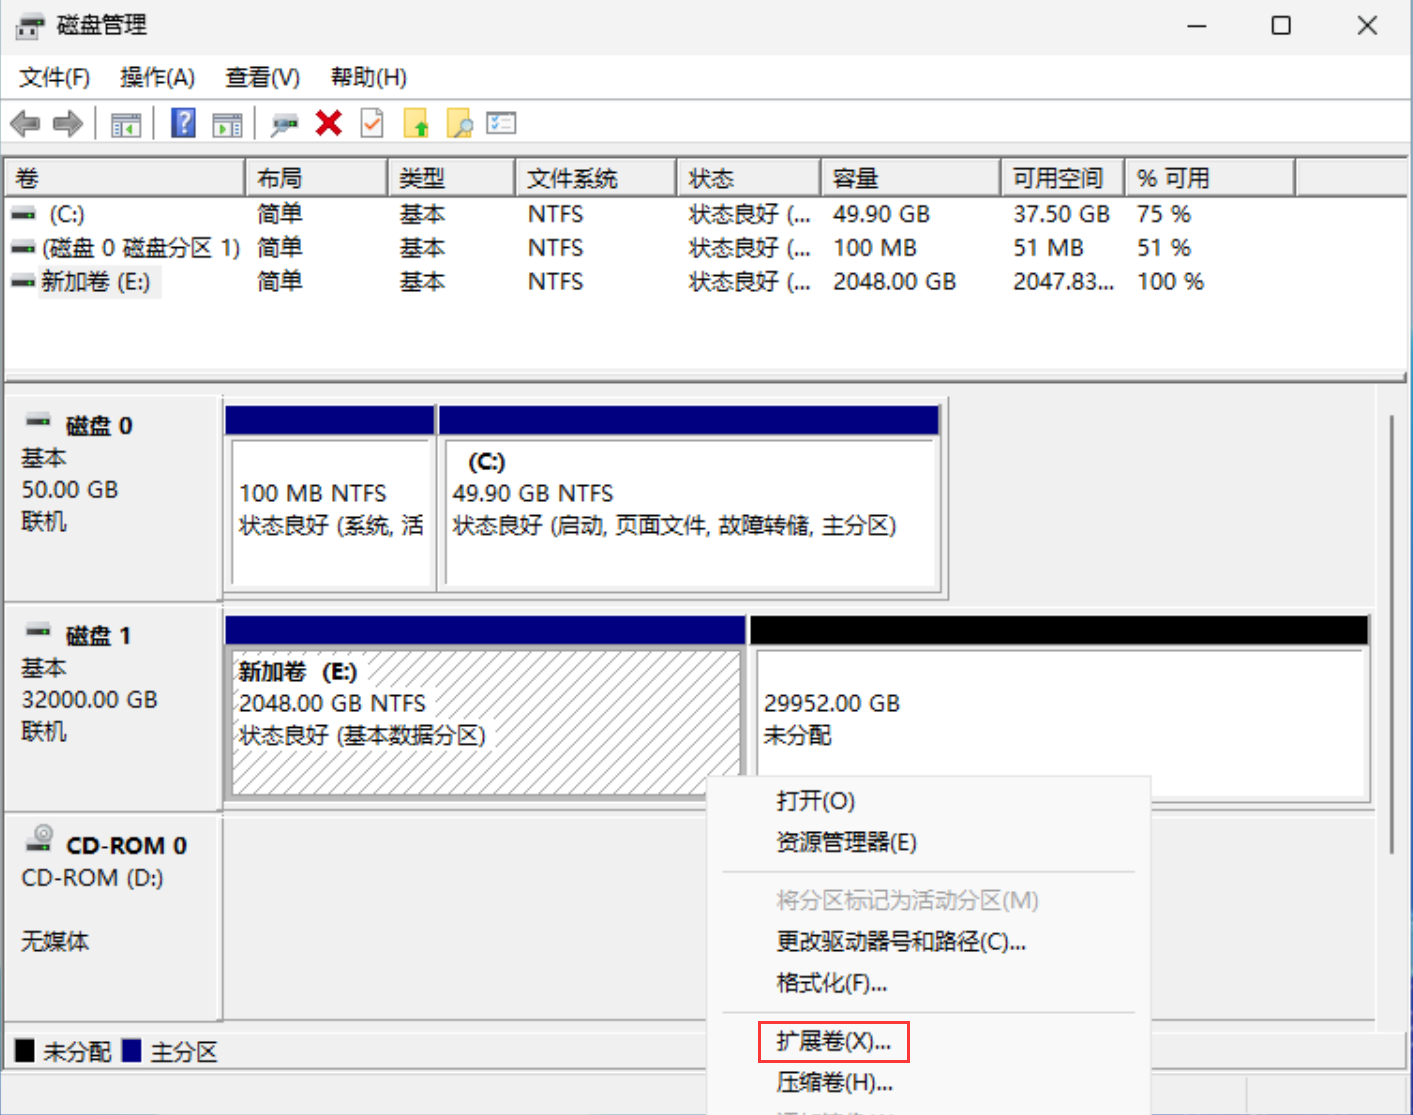The width and height of the screenshot is (1413, 1115).
Task: Click the blue 主分区 legend swatch
Action: click(131, 1051)
